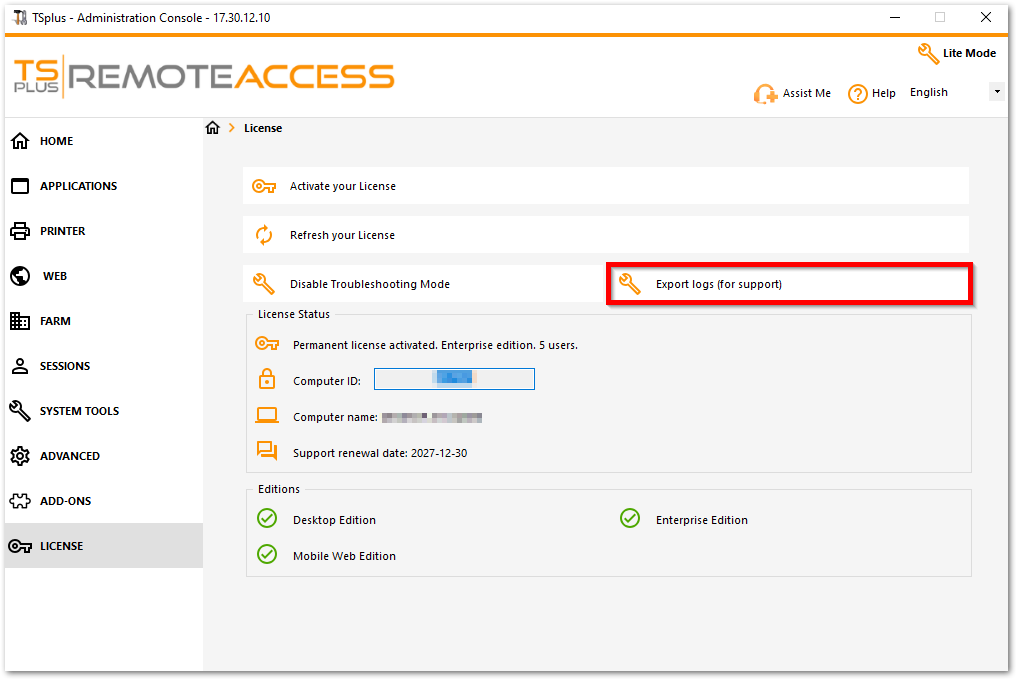Screen dimensions: 1017x680
Task: Open the Sessions section
Action: coord(65,366)
